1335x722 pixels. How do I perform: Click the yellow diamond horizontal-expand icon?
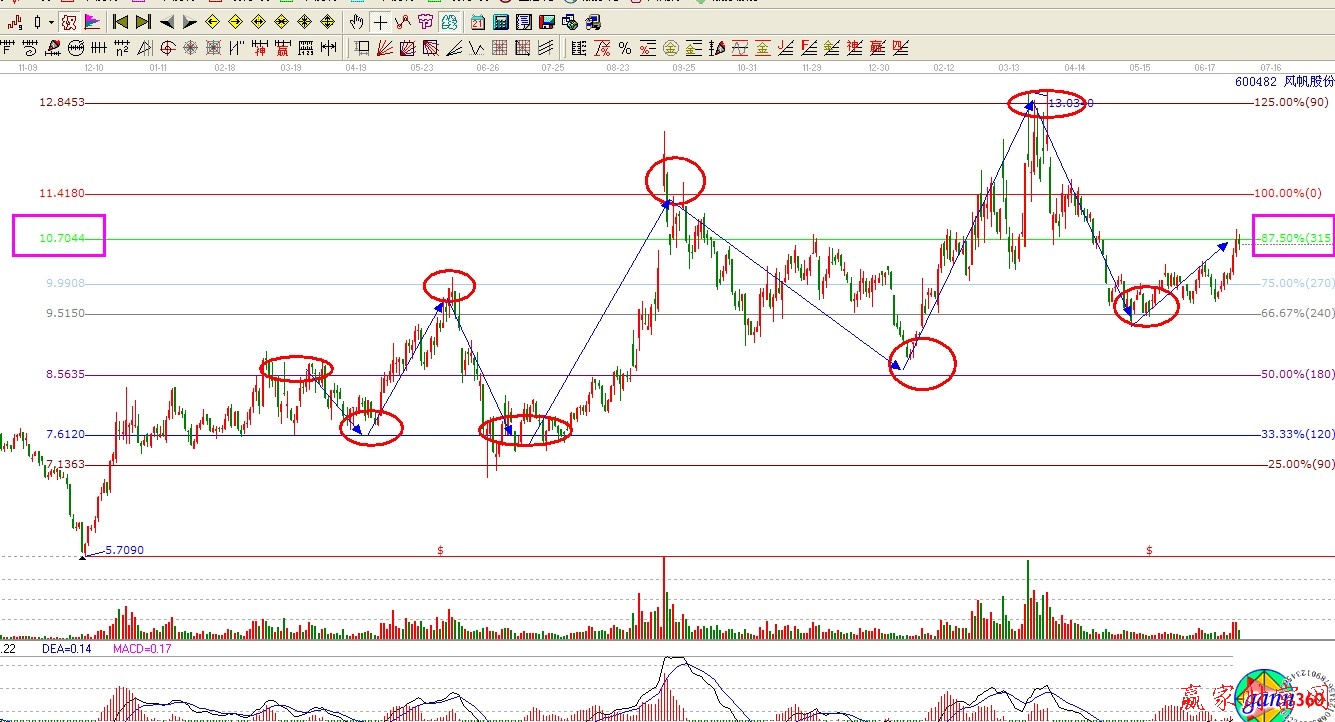[258, 22]
